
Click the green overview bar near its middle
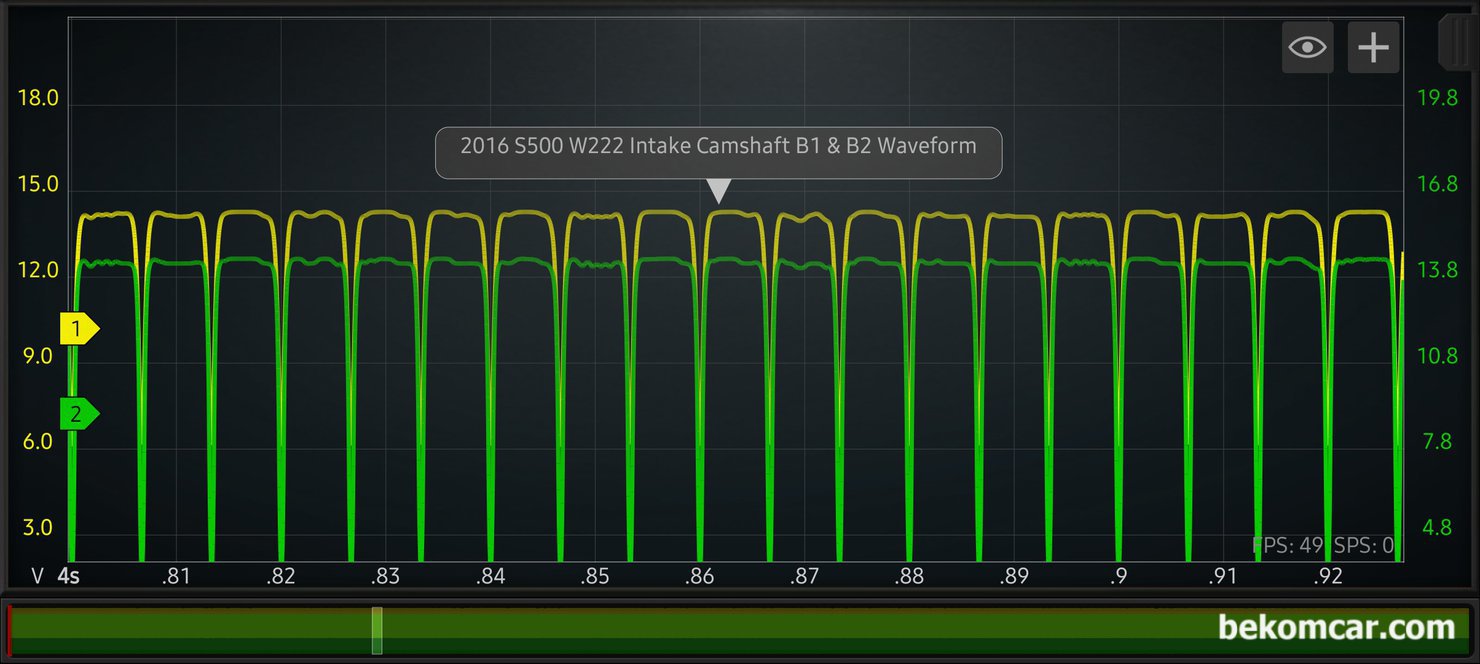pos(740,631)
